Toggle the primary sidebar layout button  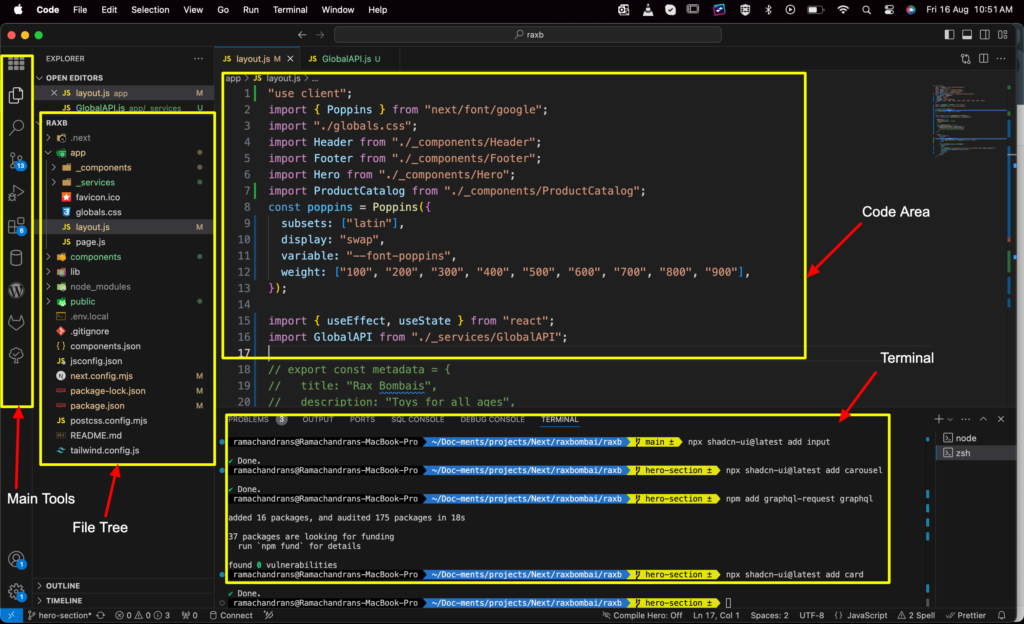(x=948, y=35)
